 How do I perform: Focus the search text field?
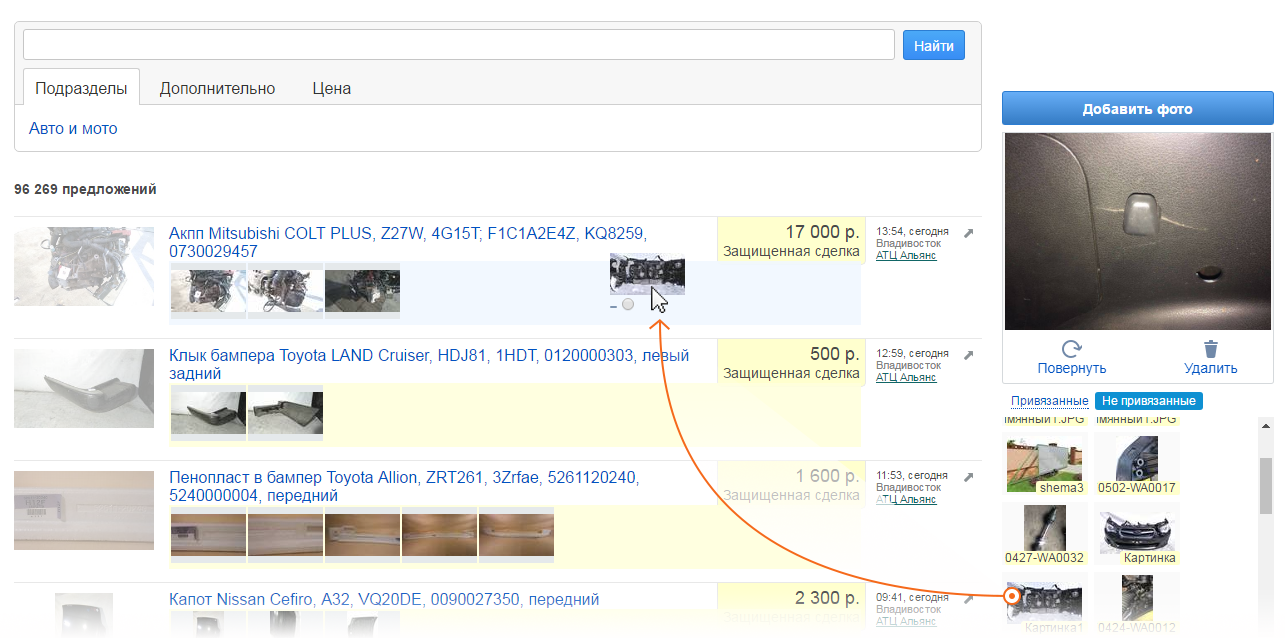[458, 45]
